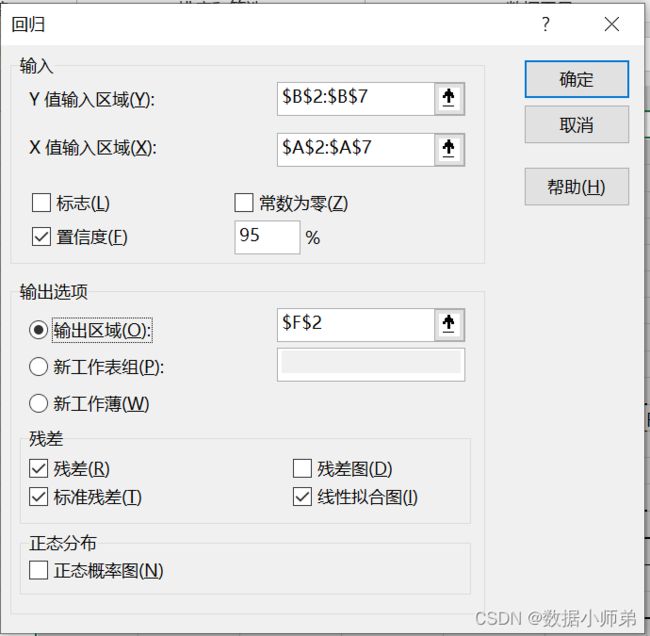
Task: Click range selector icon beside $F$2 output field
Action: (449, 325)
